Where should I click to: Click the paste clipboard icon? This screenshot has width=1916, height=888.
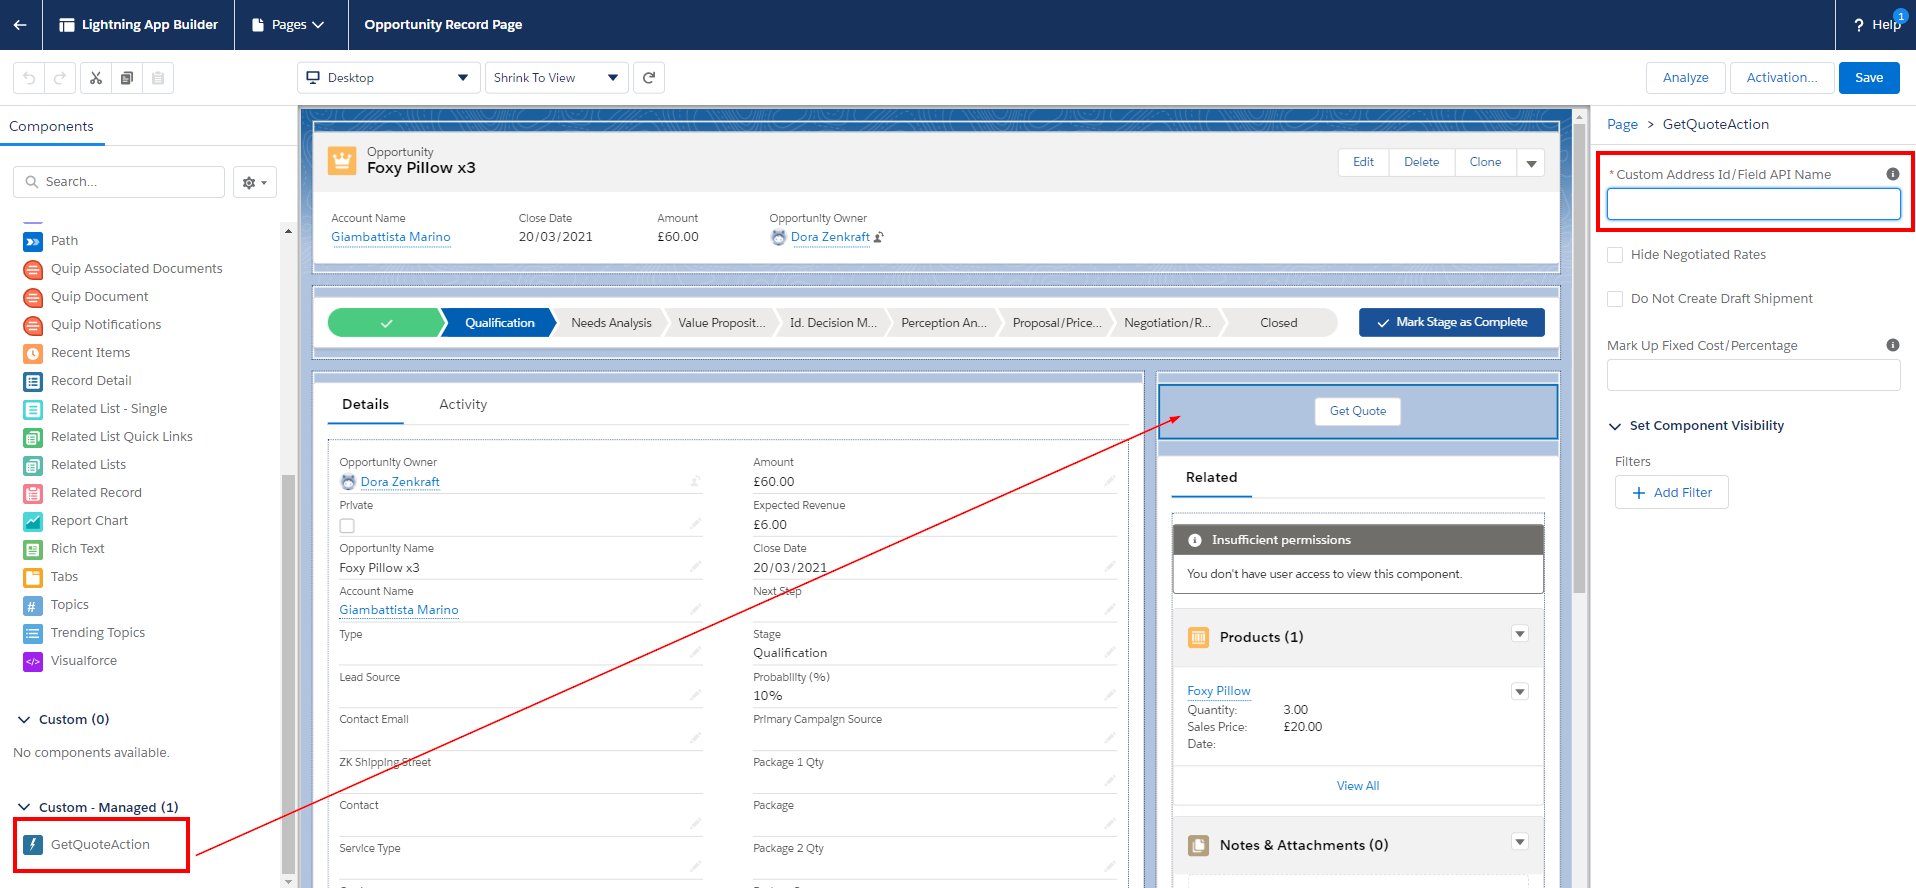pyautogui.click(x=158, y=78)
